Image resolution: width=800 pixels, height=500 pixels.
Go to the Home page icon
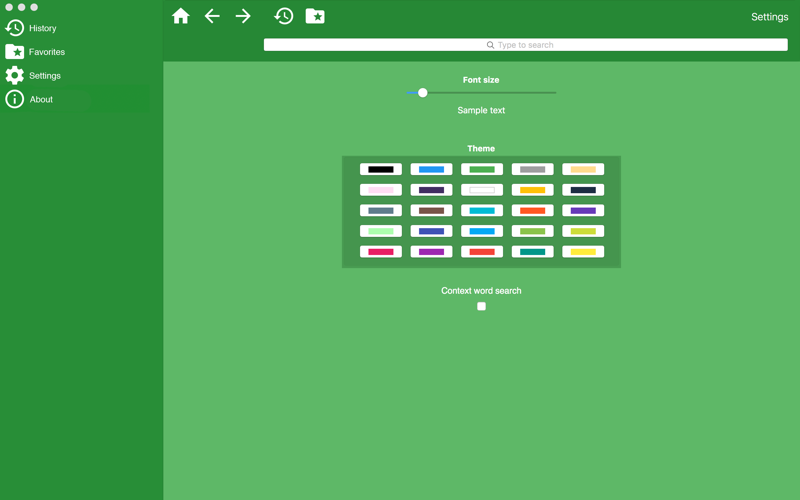pos(181,16)
